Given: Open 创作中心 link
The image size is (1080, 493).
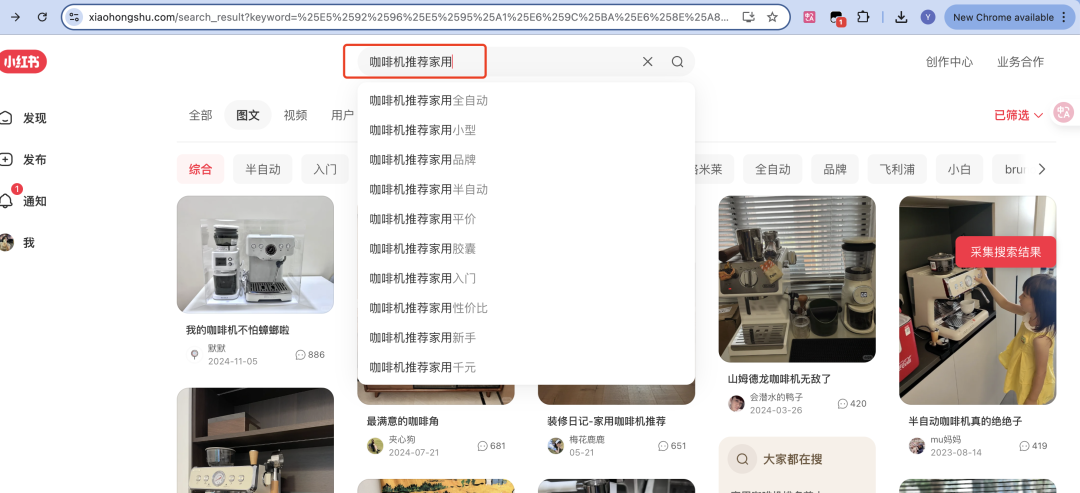Looking at the screenshot, I should click(949, 62).
